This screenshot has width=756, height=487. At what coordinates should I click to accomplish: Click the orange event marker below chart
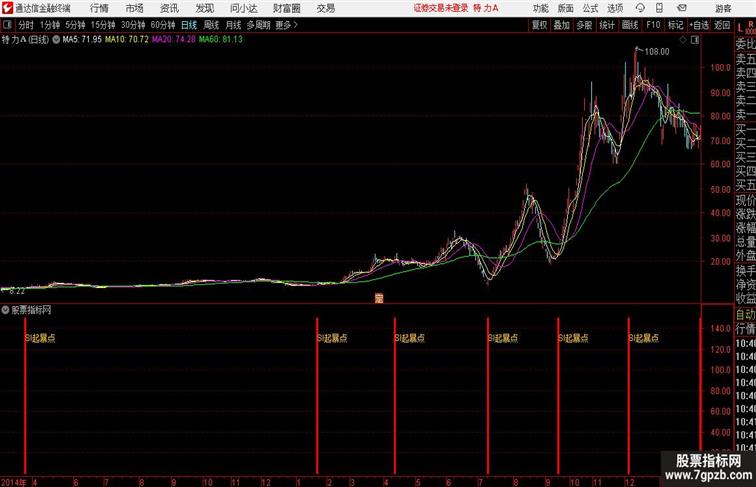[x=379, y=298]
